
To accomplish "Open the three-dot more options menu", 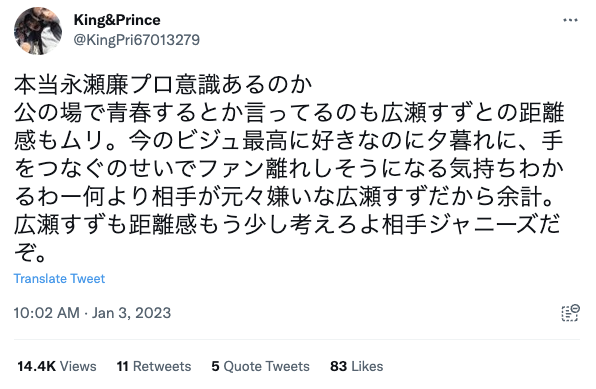I will click(x=570, y=20).
